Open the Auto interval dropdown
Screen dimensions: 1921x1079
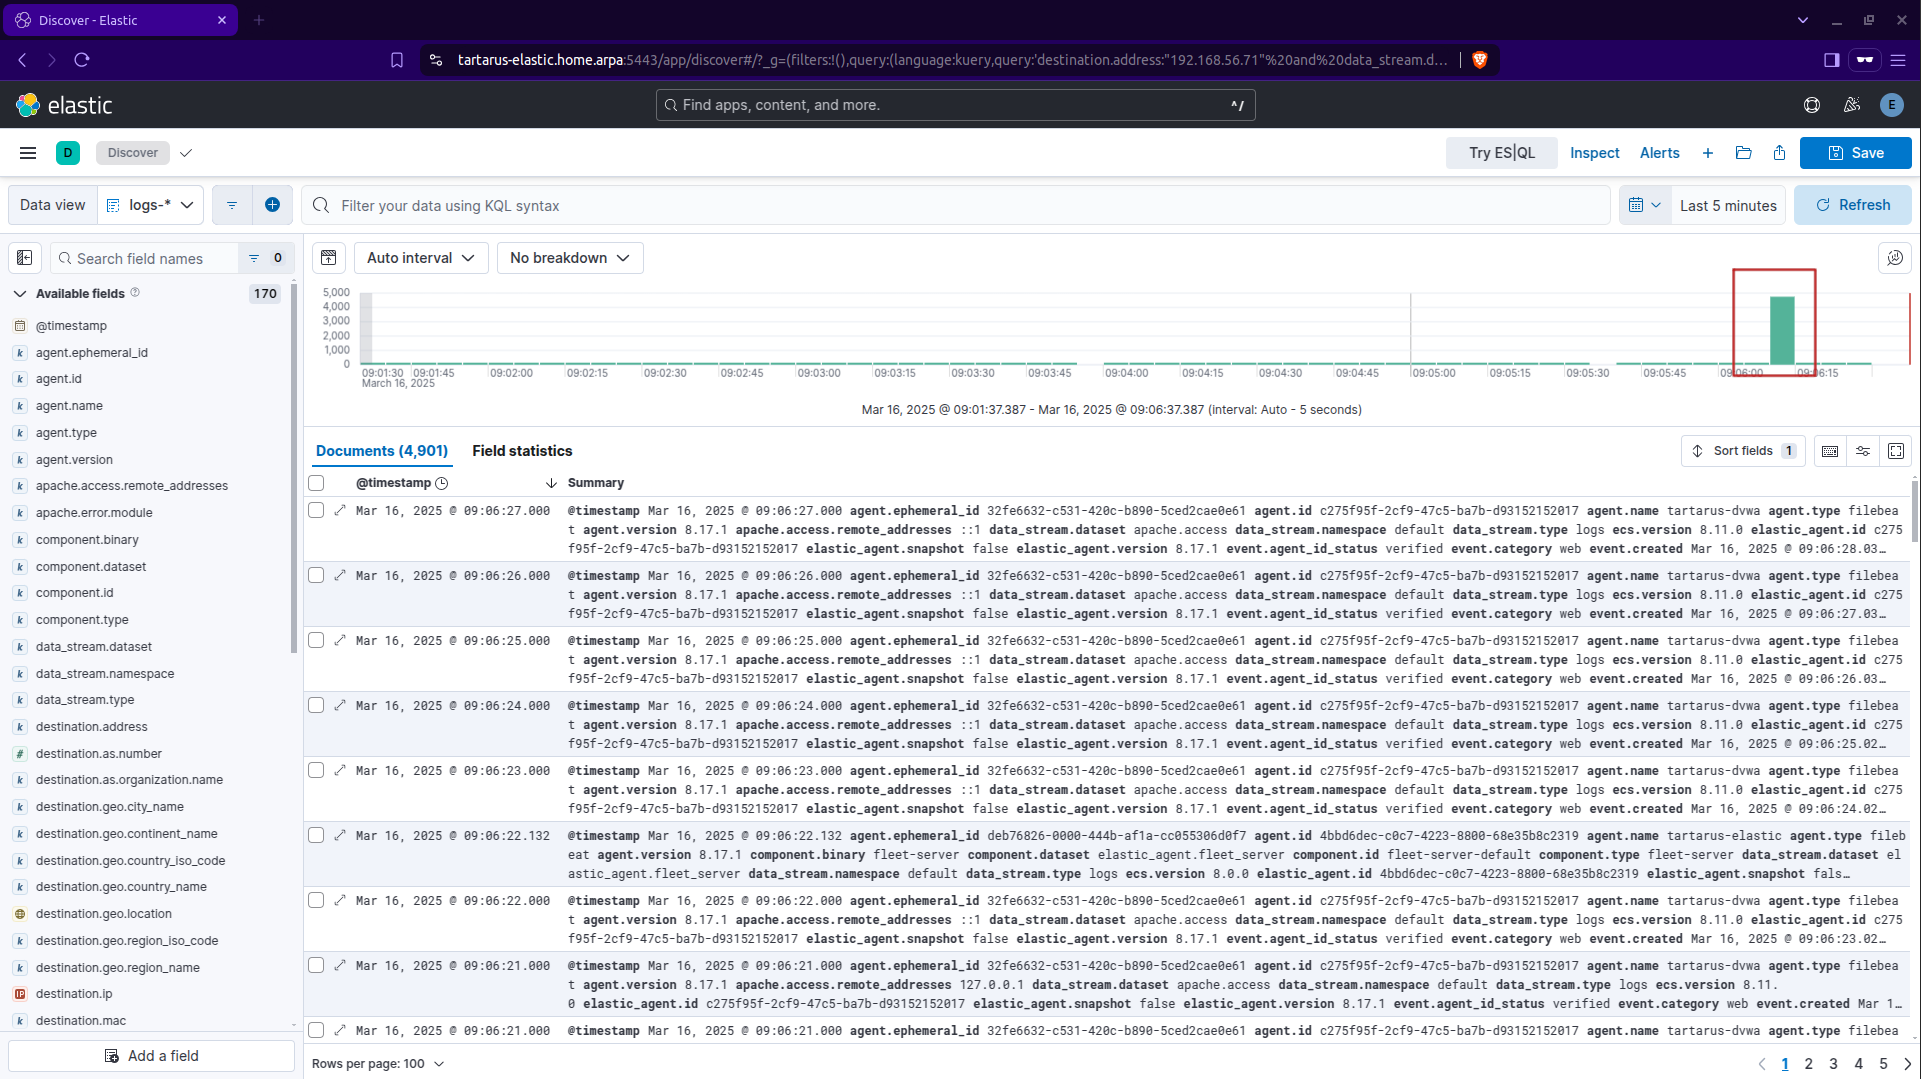[420, 258]
